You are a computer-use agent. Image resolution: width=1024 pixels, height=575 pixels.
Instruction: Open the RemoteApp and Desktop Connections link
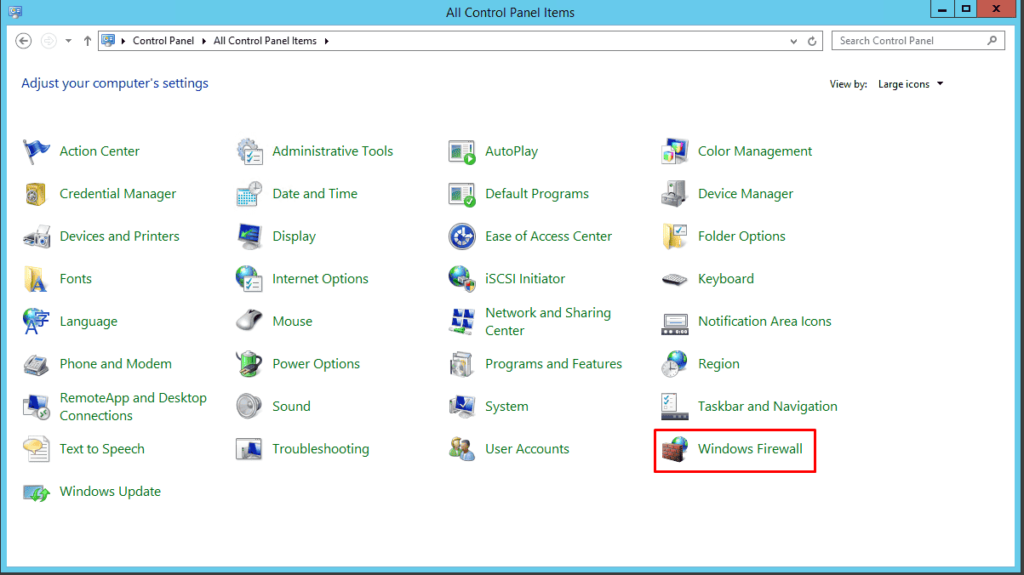(133, 406)
